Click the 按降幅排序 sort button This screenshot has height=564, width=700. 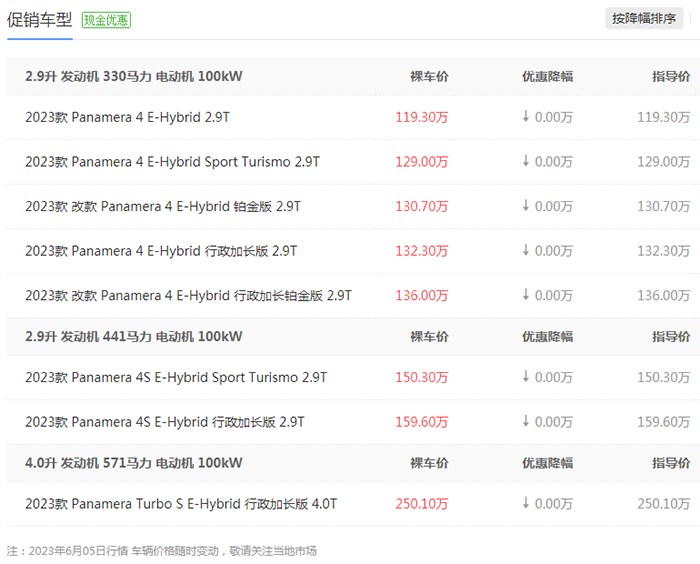click(644, 19)
